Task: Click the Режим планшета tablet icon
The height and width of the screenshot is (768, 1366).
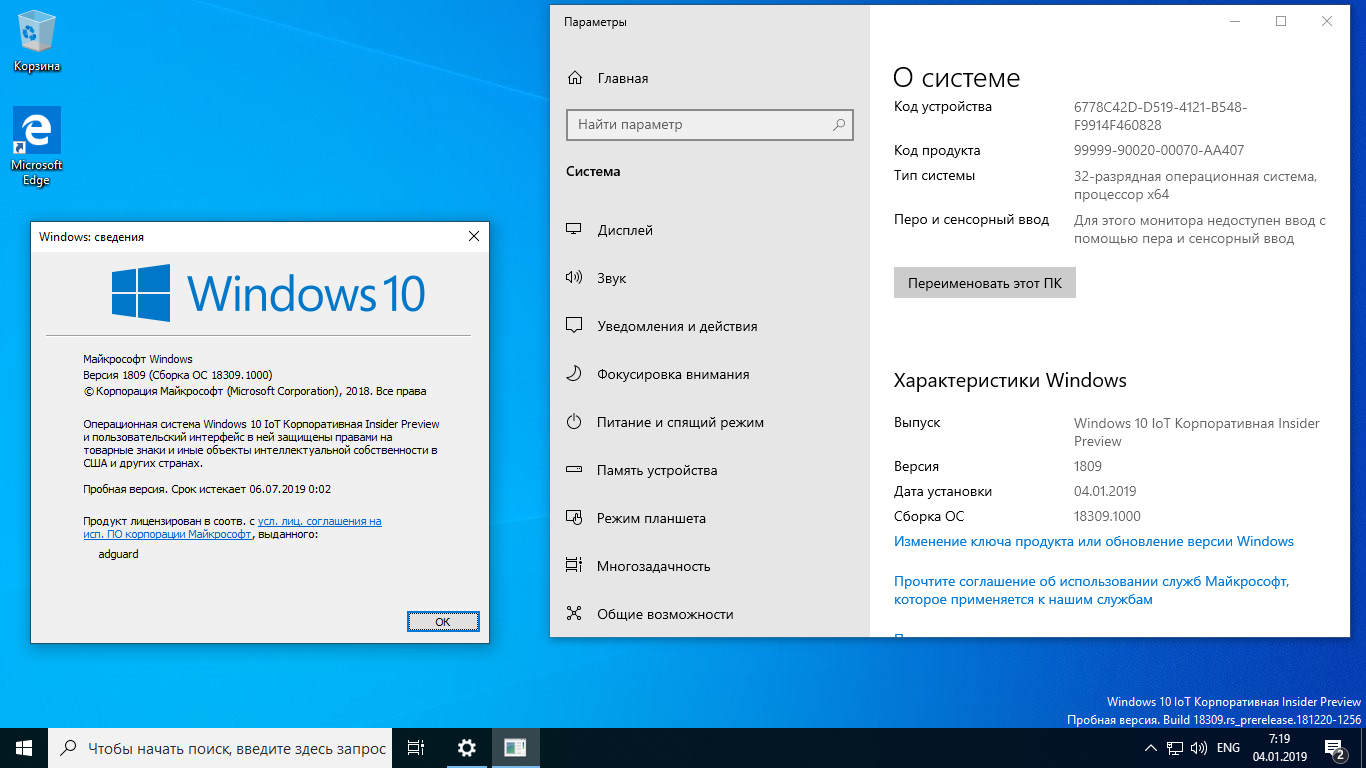Action: click(x=574, y=518)
